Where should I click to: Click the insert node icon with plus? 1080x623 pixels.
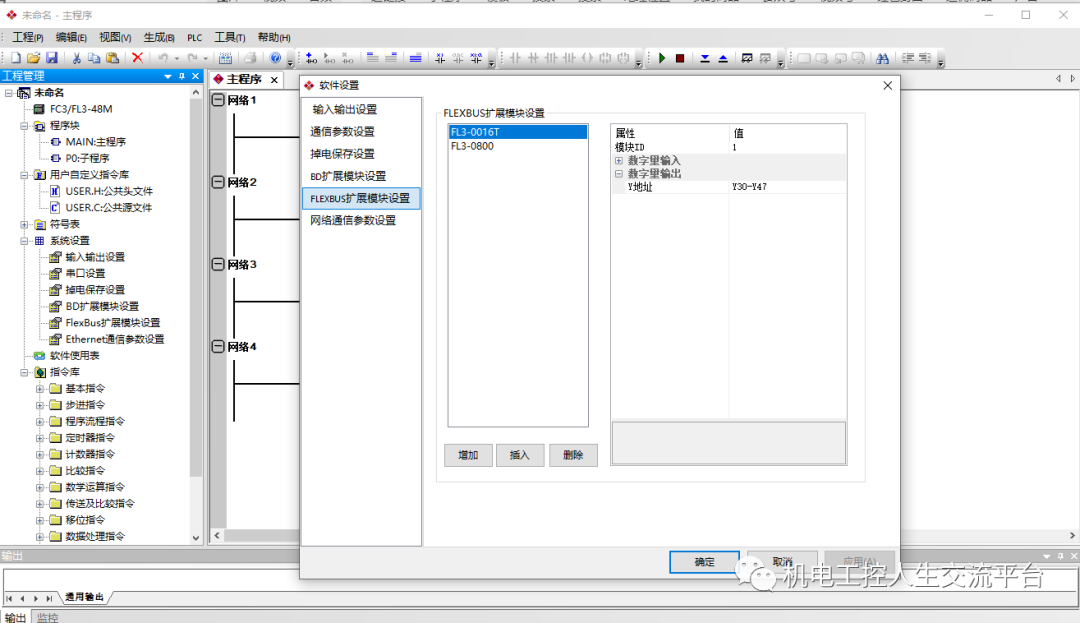click(x=311, y=59)
